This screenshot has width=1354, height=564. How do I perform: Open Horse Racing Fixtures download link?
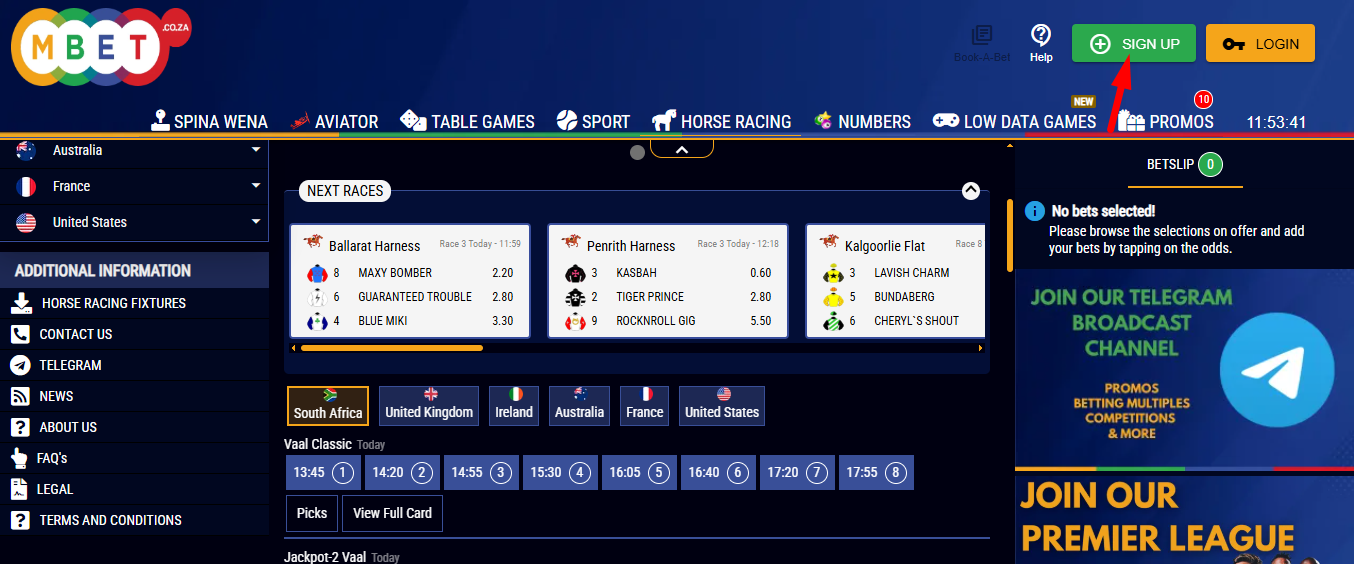point(113,303)
